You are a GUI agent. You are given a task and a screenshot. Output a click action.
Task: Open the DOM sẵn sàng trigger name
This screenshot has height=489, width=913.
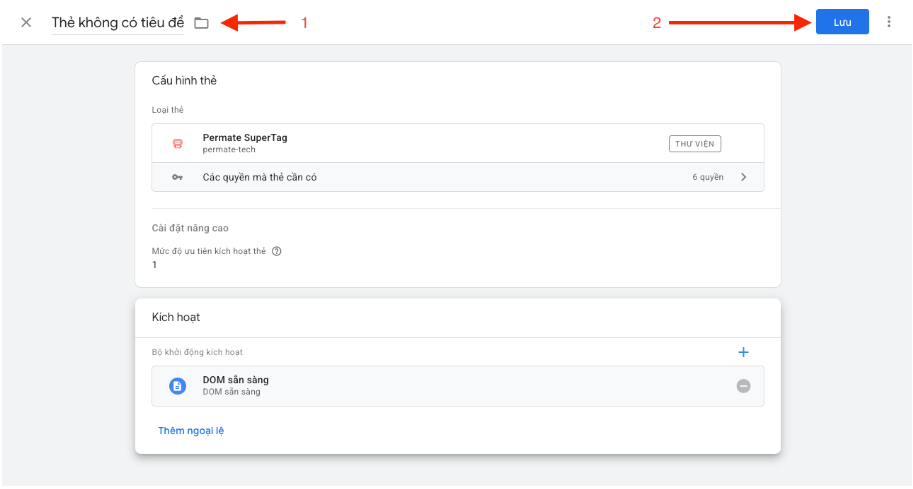(235, 380)
